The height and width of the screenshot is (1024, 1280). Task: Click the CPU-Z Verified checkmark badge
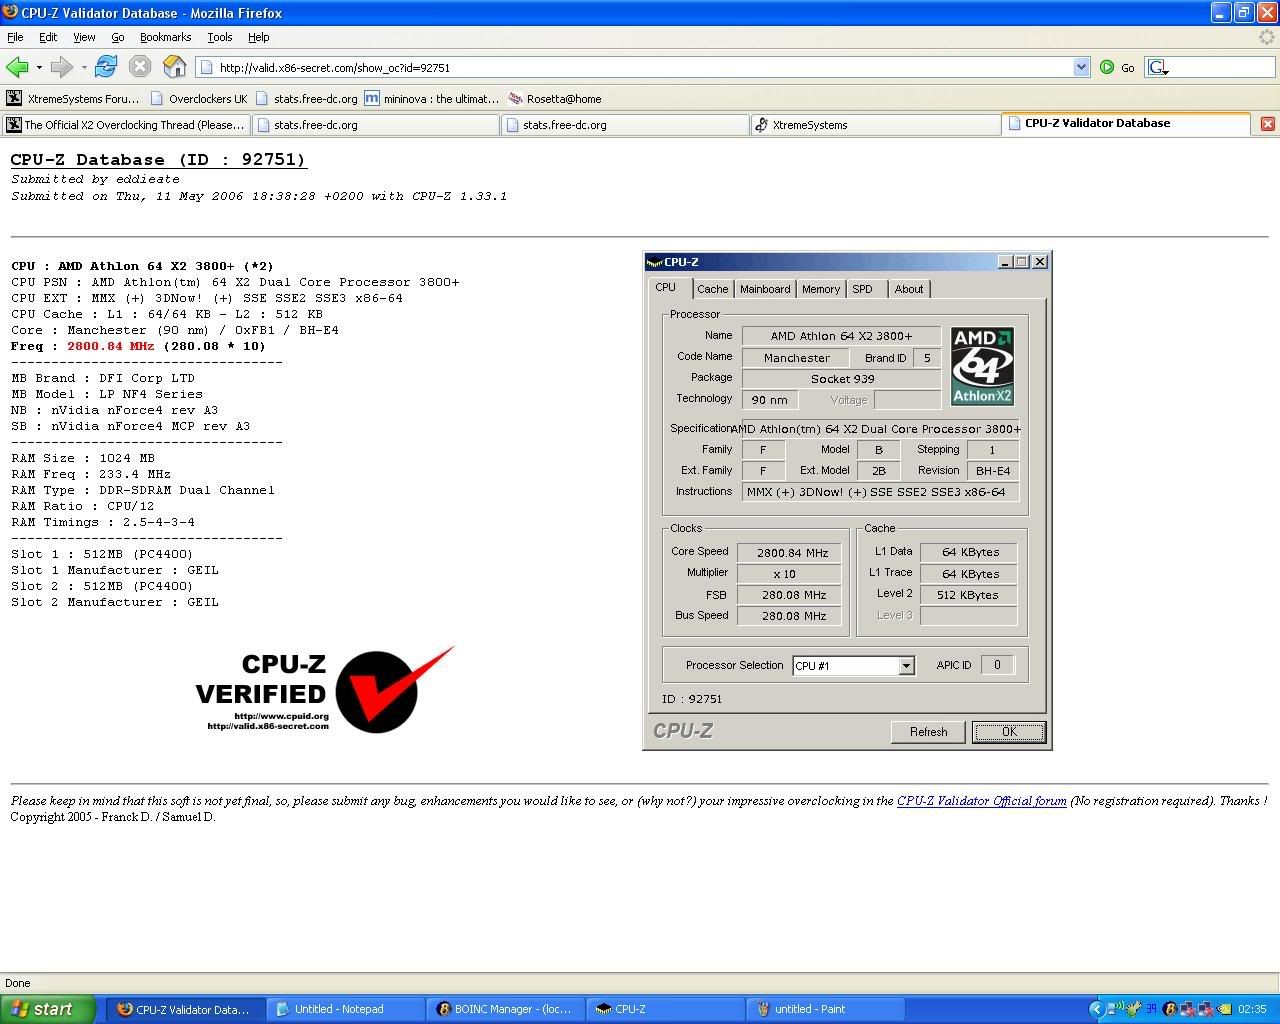pyautogui.click(x=326, y=690)
